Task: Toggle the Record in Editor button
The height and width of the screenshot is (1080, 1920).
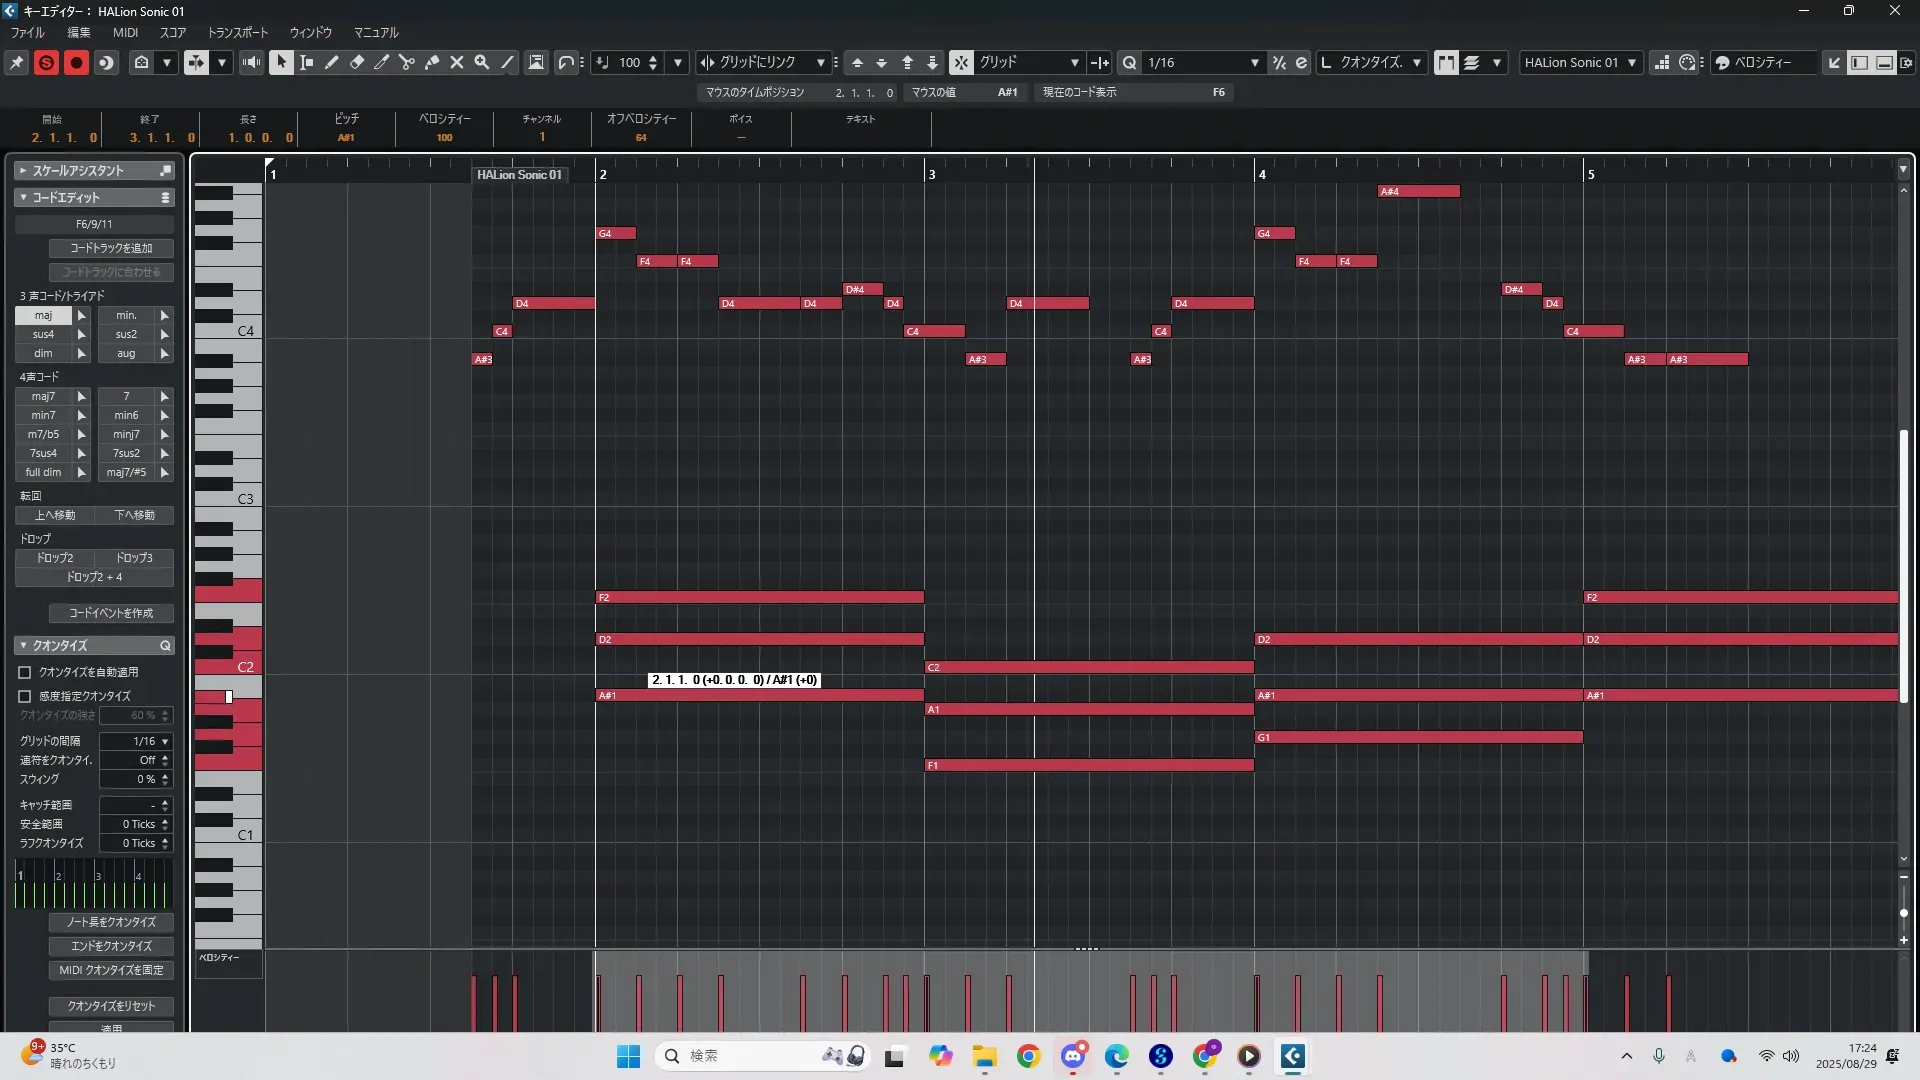Action: [x=76, y=62]
